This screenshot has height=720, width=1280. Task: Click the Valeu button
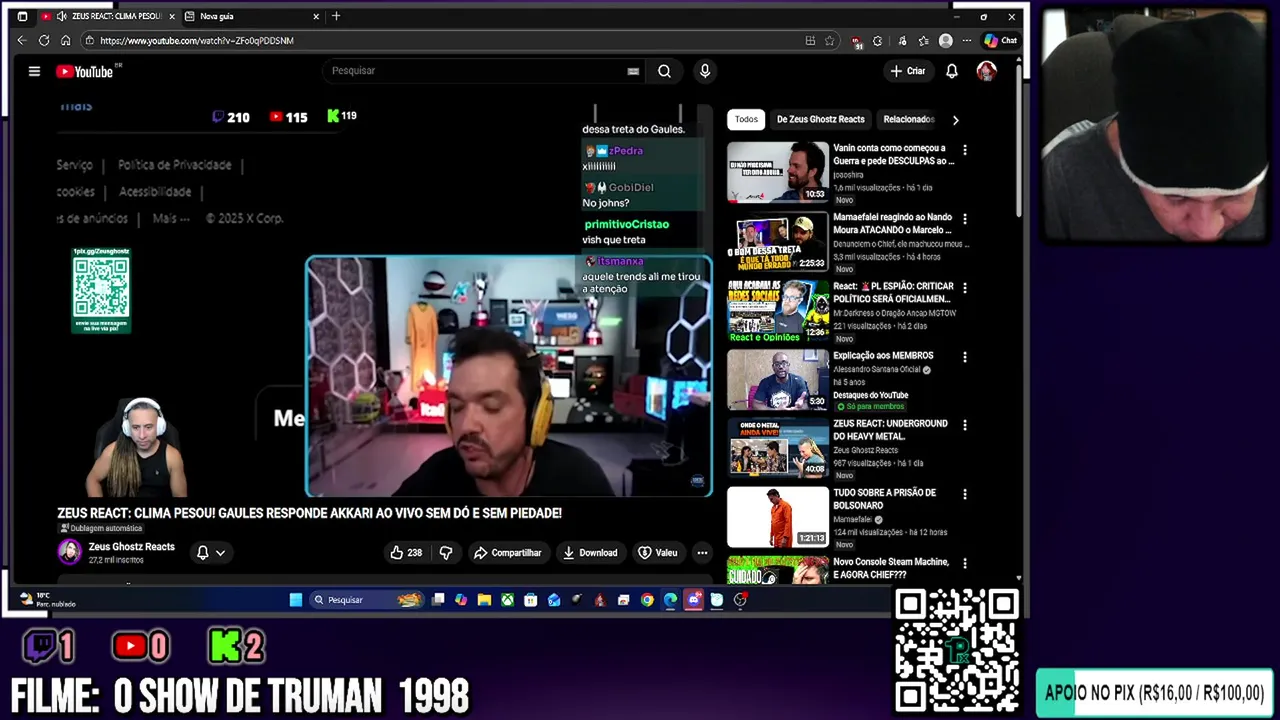point(658,552)
